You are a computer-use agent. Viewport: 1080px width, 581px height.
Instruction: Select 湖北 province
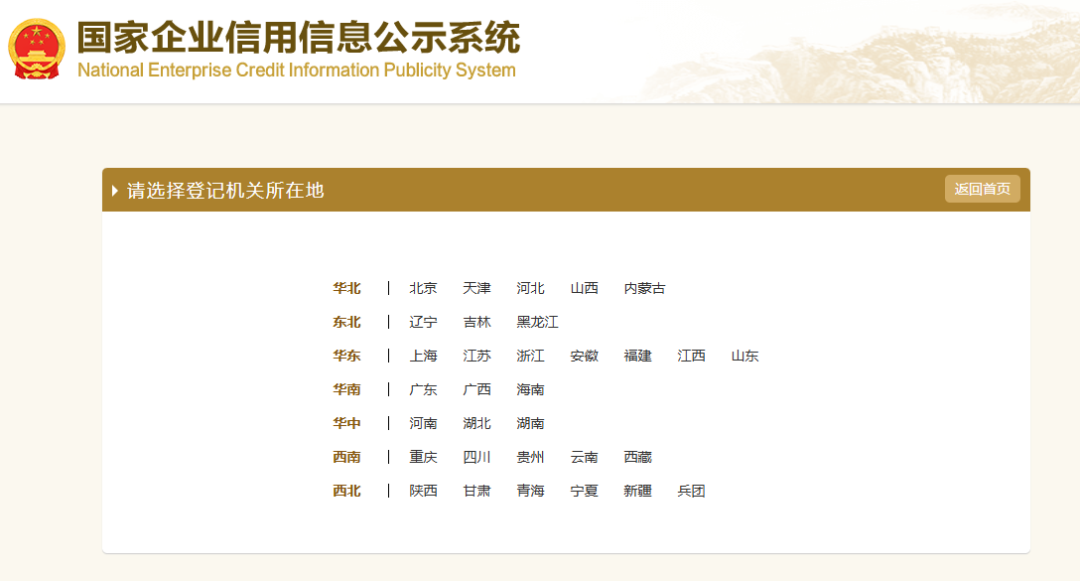click(477, 423)
